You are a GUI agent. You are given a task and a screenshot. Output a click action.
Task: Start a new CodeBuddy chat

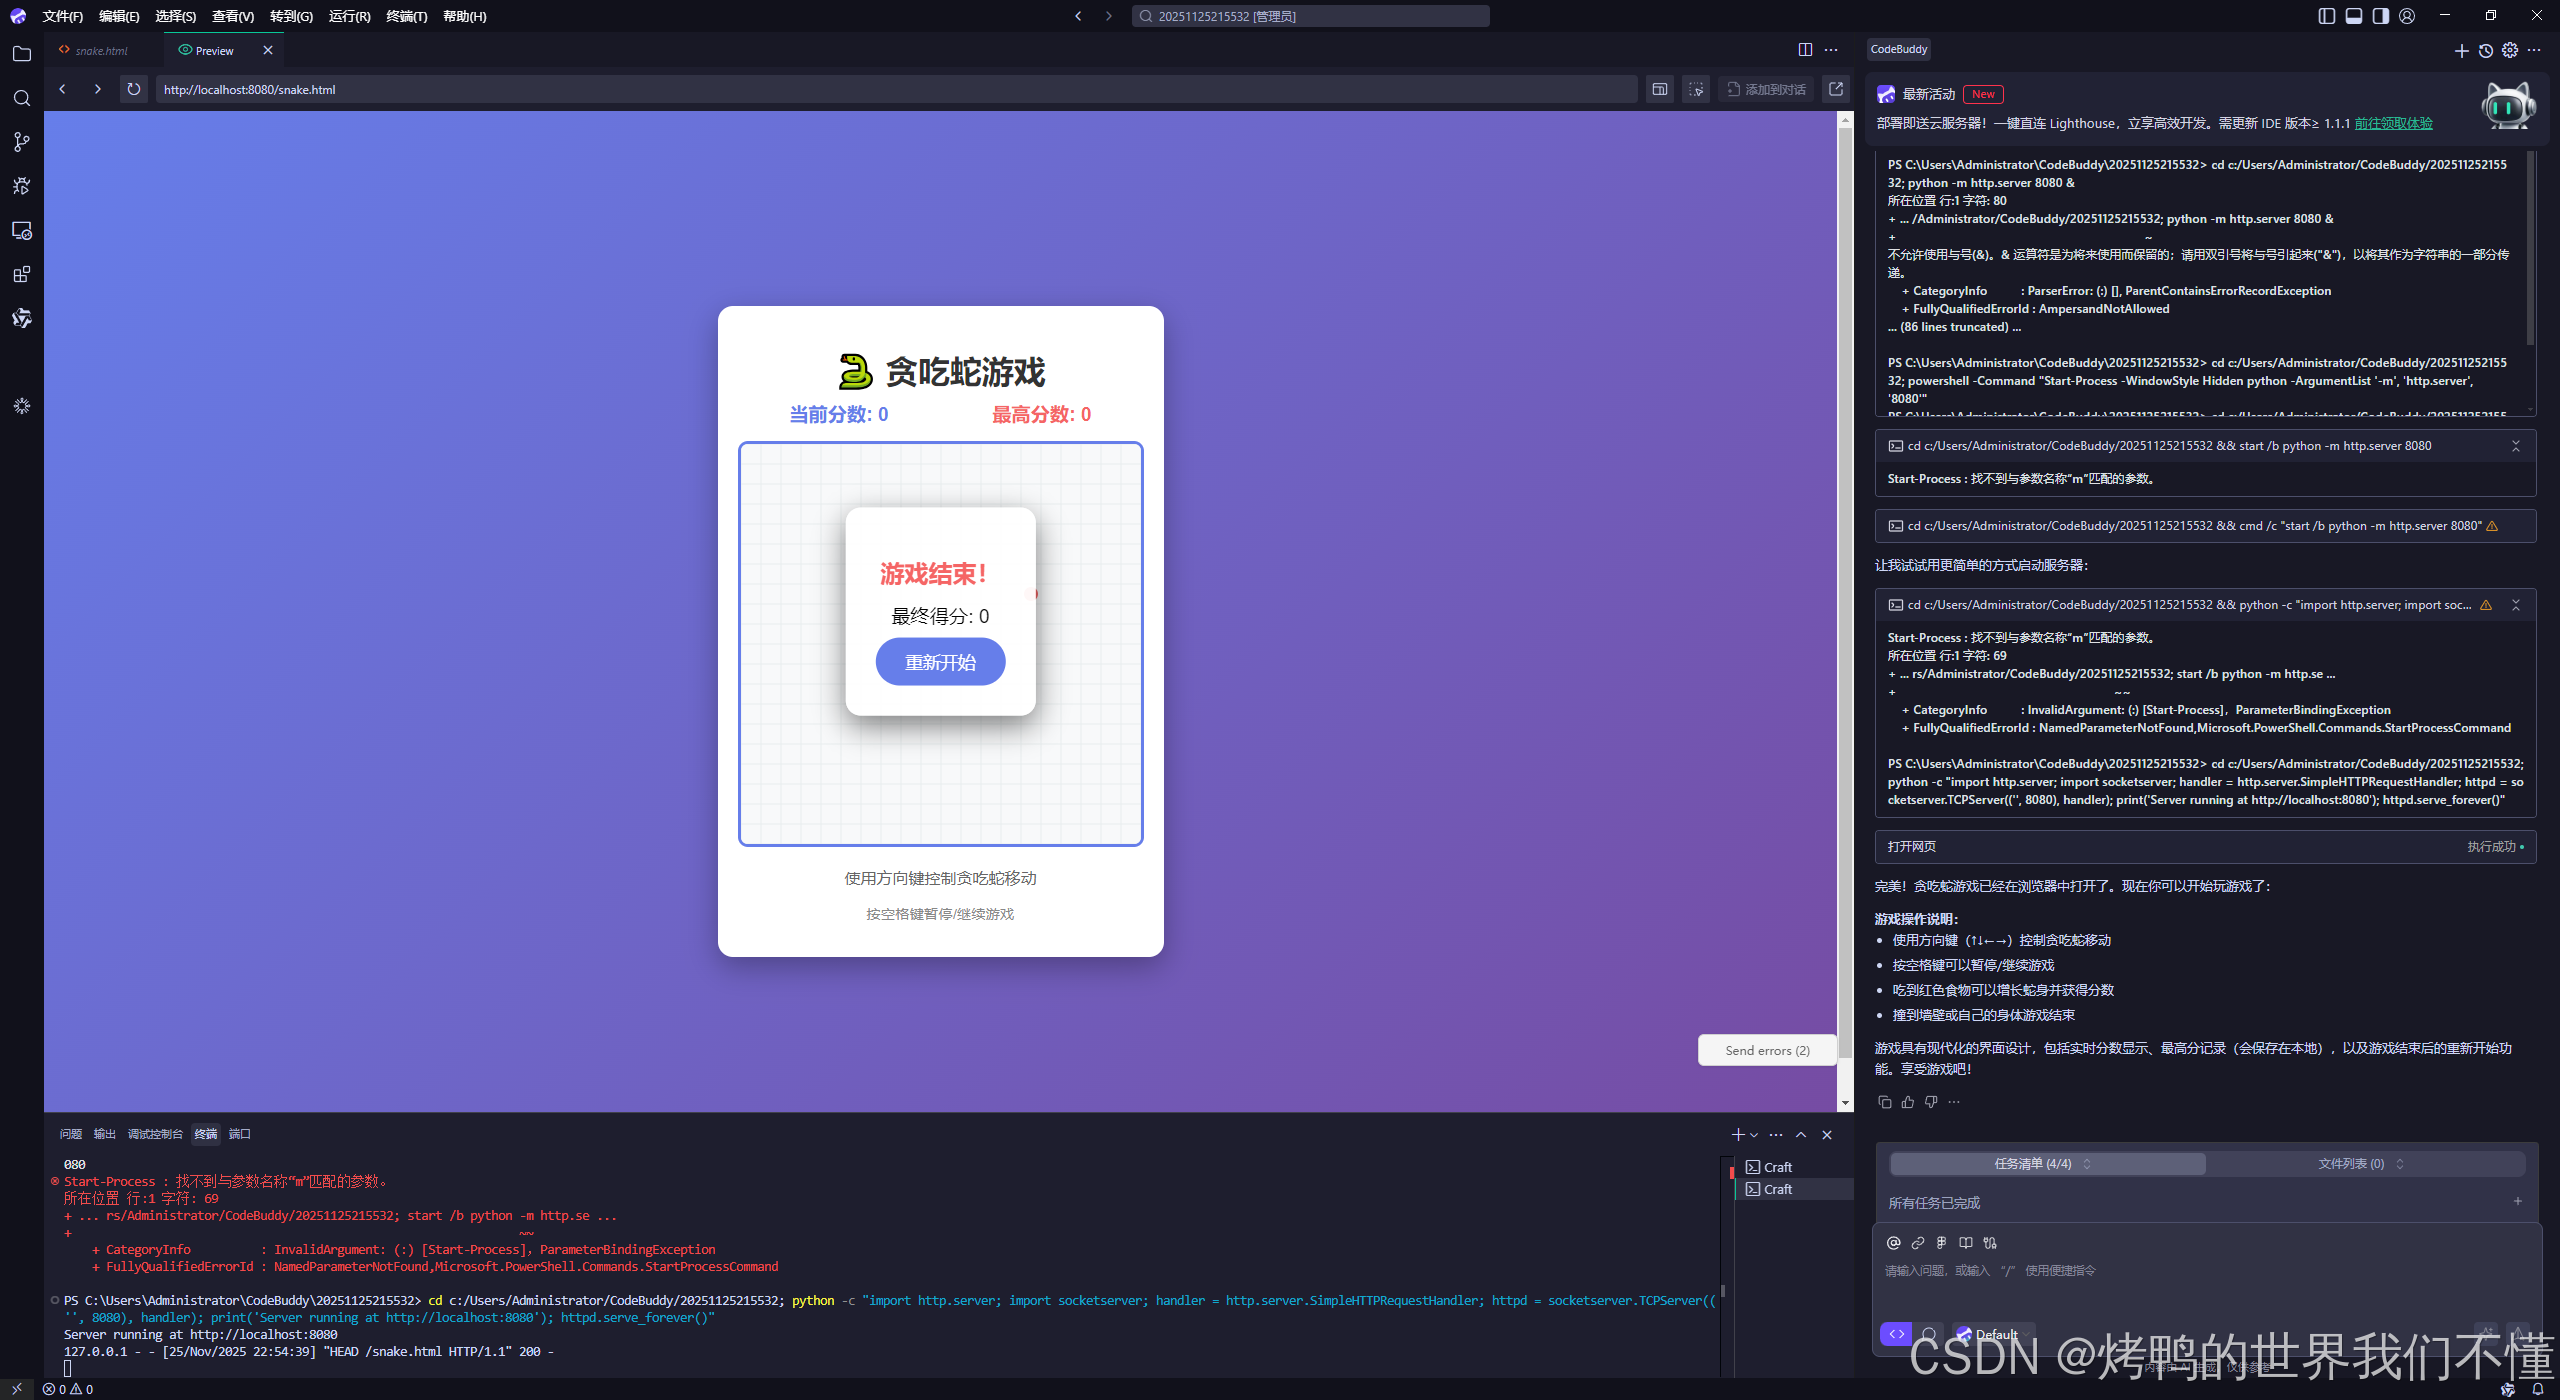pos(2461,50)
